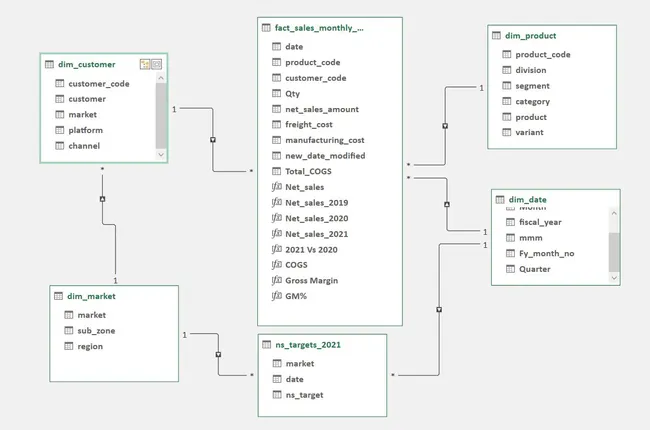
Task: Click scroll-down arrow in dim_date table
Action: (x=614, y=278)
